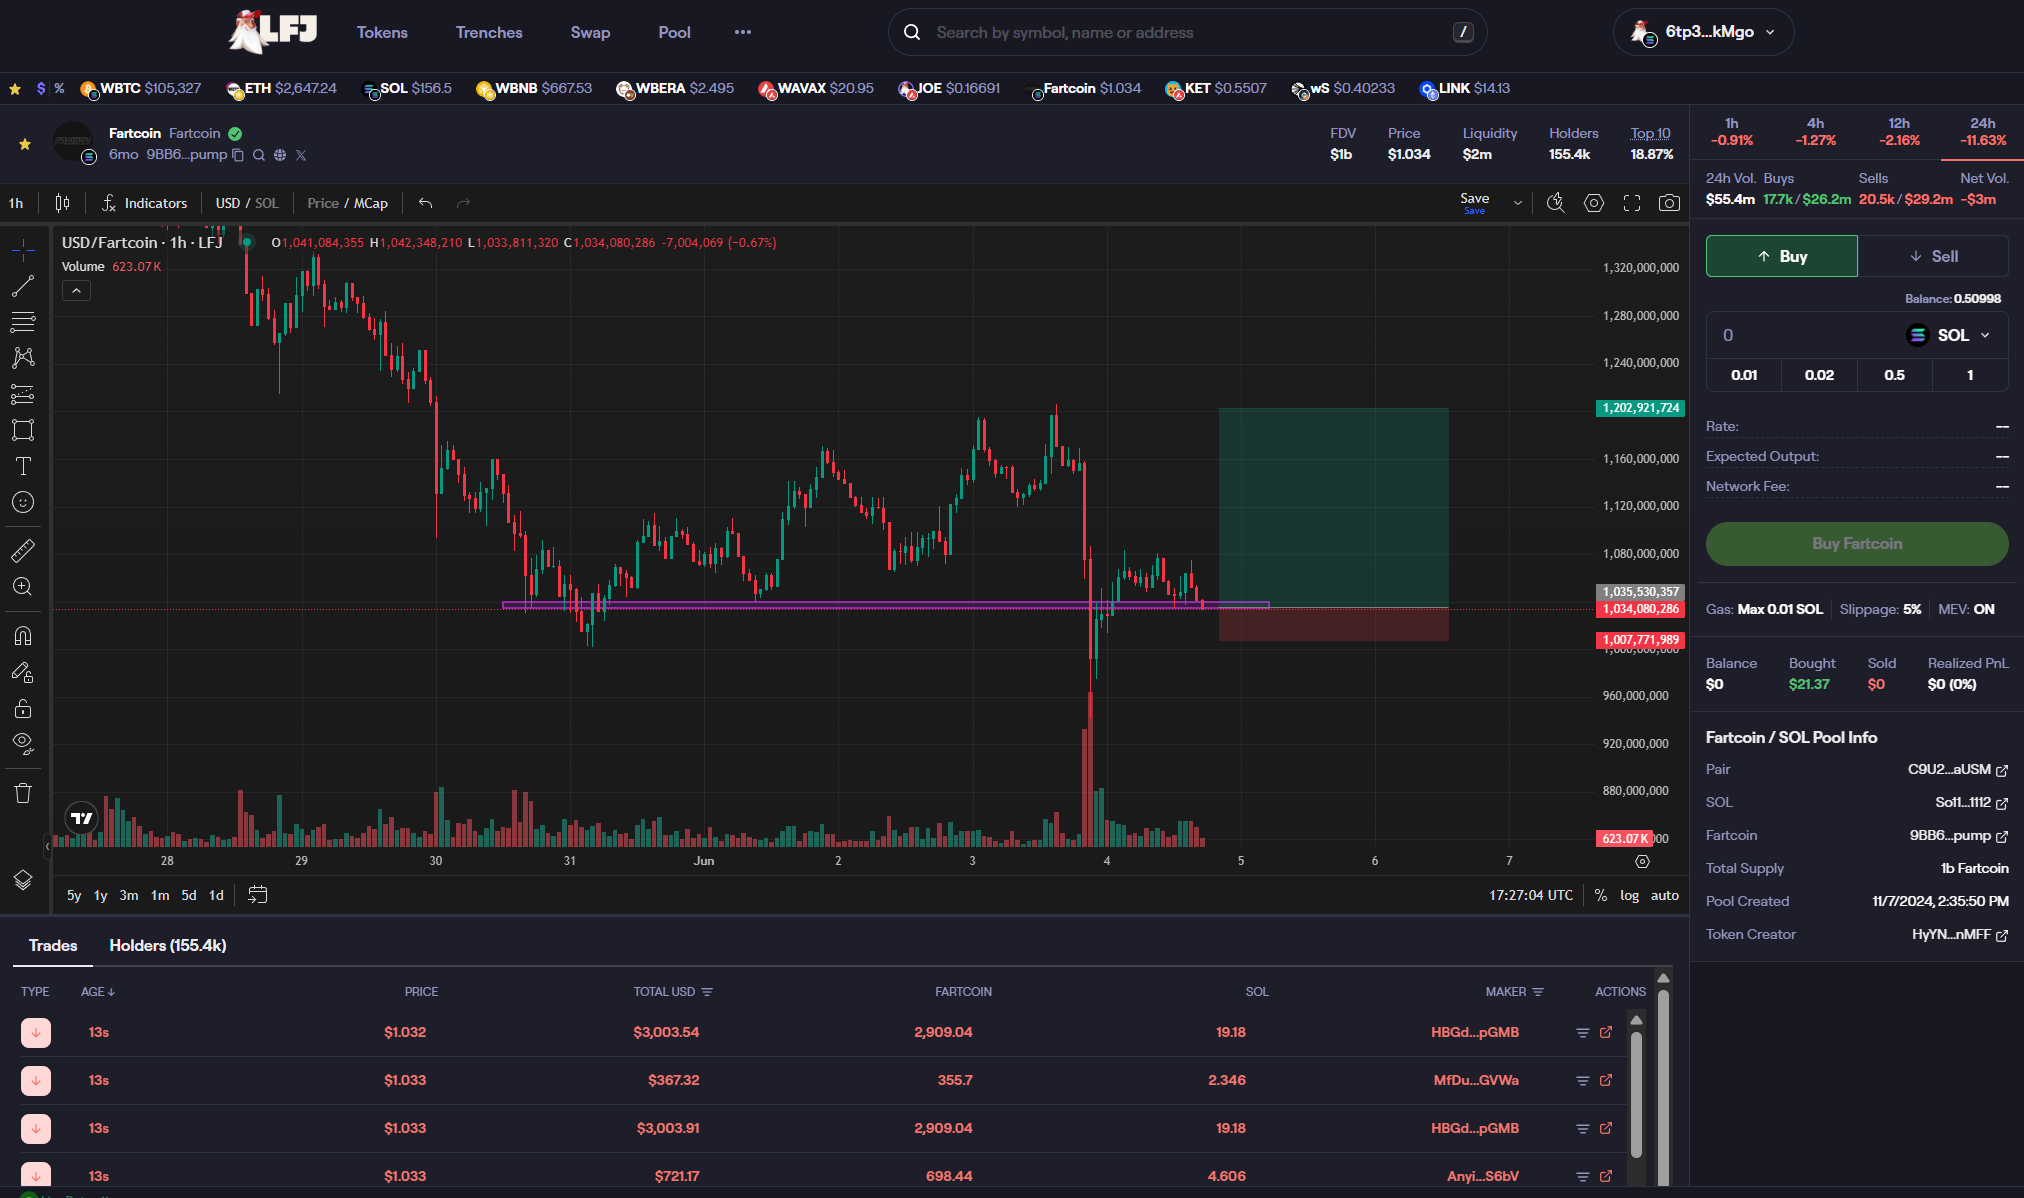2024x1198 pixels.
Task: Take a chart snapshot with camera icon
Action: [x=1668, y=203]
